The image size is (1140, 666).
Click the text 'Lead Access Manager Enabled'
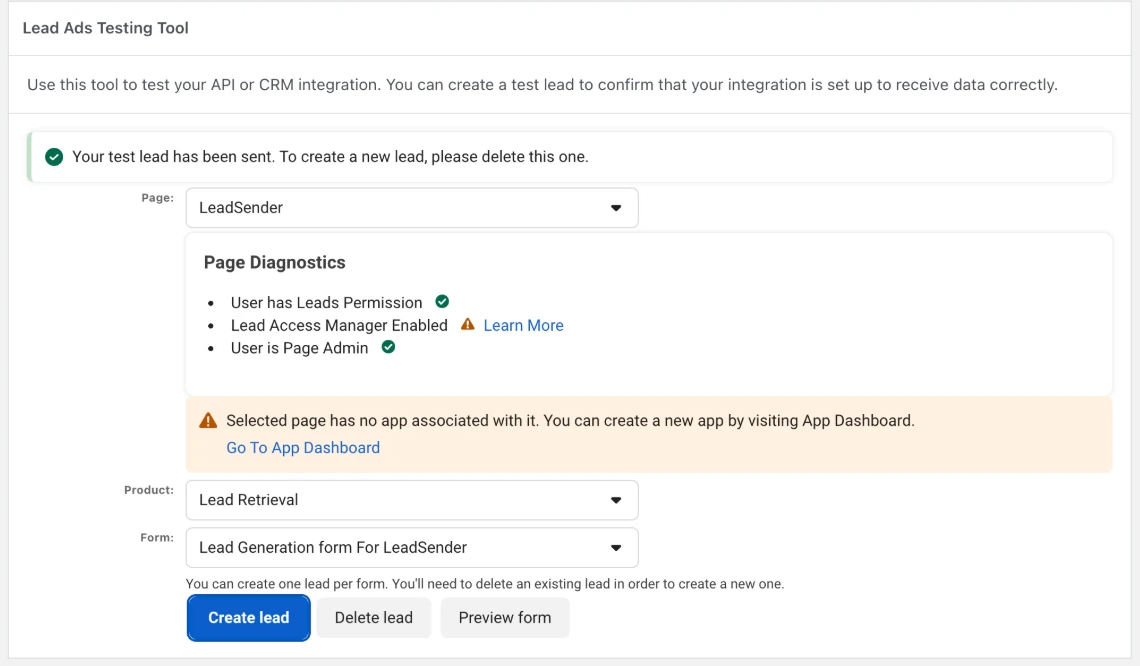pos(339,325)
